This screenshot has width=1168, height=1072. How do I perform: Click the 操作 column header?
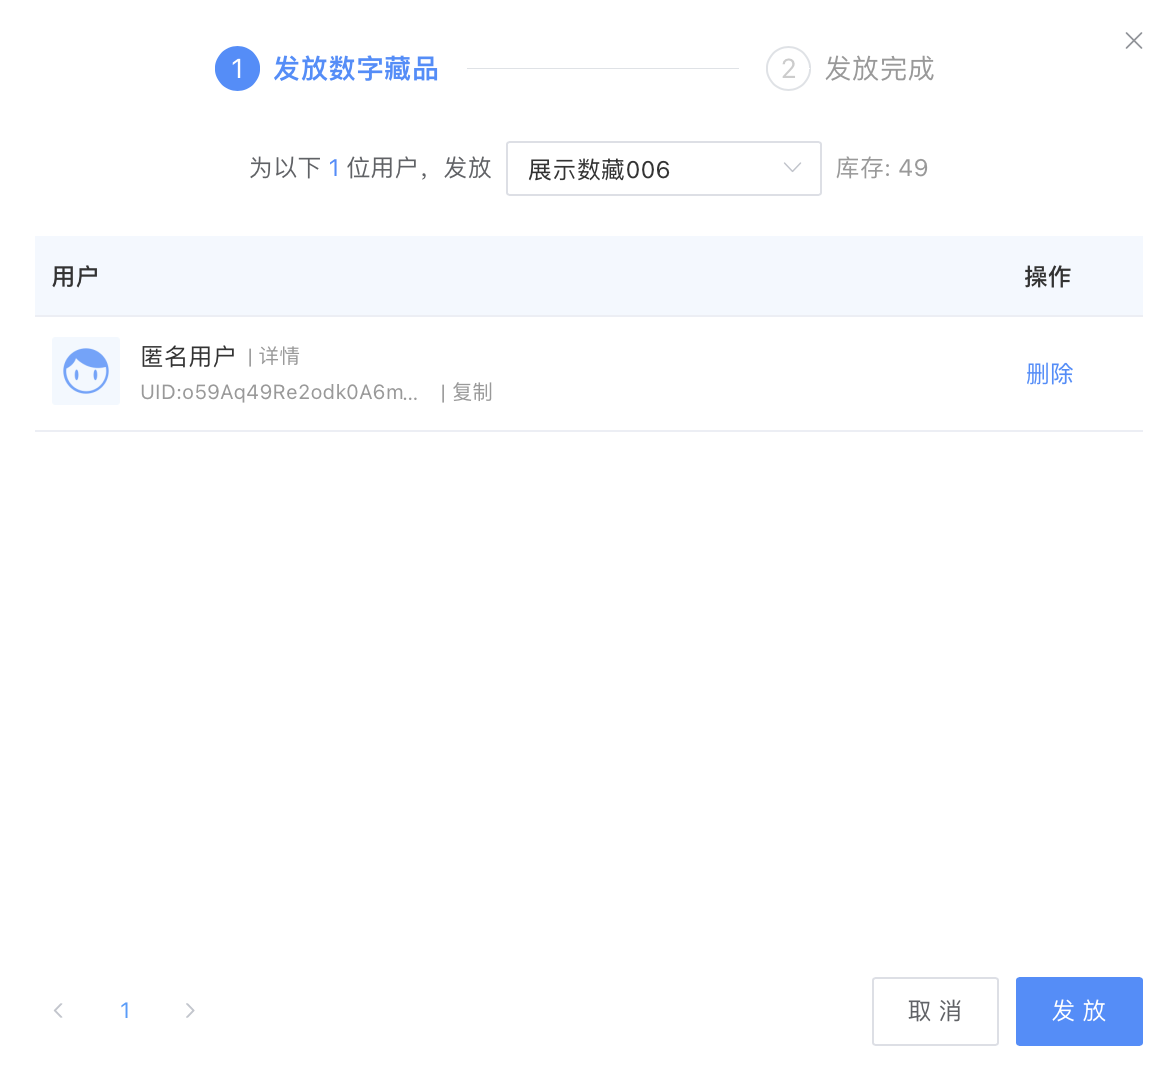tap(1047, 276)
